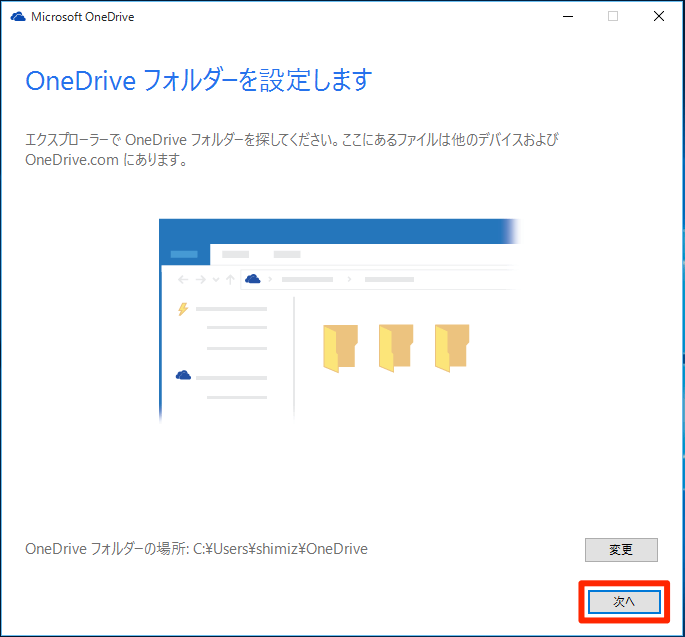The image size is (685, 637).
Task: Click the heading OneDrive フォルダーを設定します
Action: click(199, 80)
